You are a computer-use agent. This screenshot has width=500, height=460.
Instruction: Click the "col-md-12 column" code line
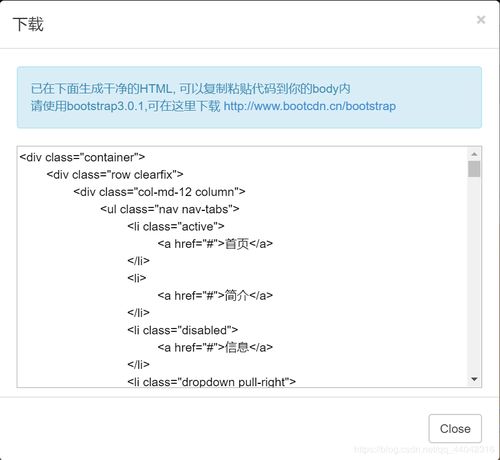point(159,192)
